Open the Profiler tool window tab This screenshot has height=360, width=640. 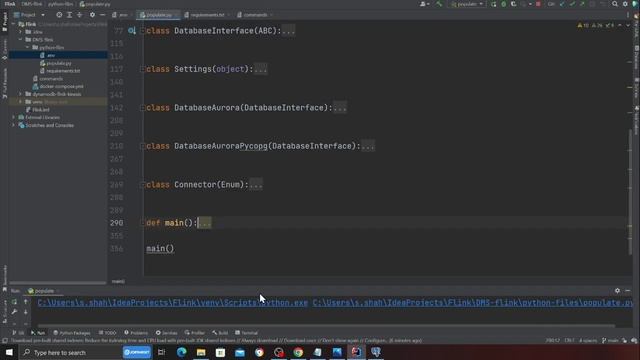click(x=195, y=333)
